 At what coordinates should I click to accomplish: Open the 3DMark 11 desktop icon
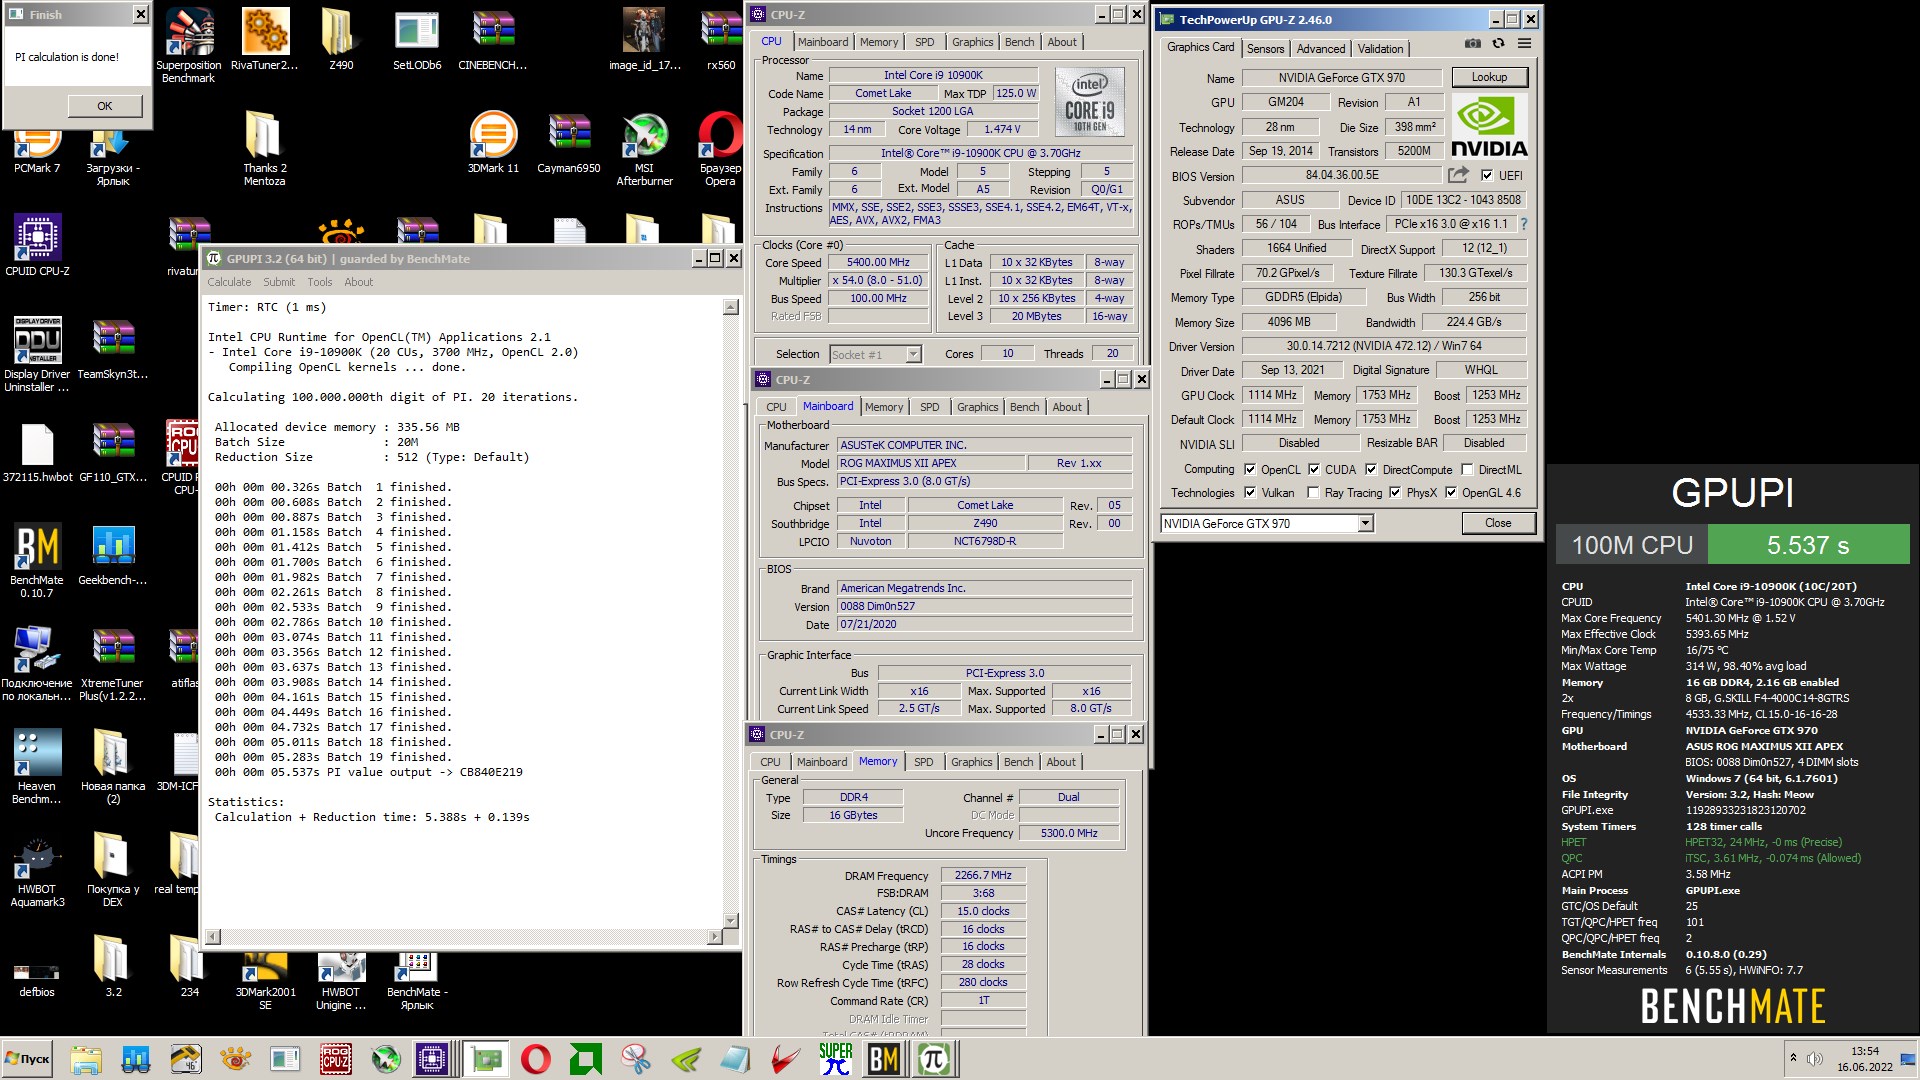pos(493,142)
